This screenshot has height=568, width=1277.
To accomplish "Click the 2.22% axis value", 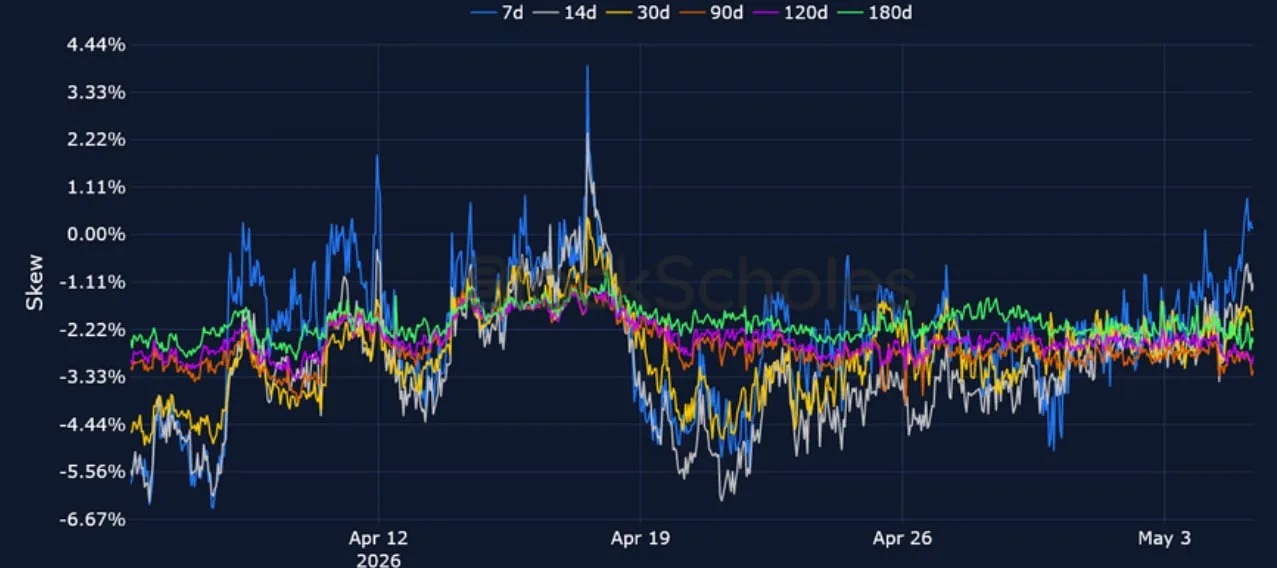I will tap(96, 139).
